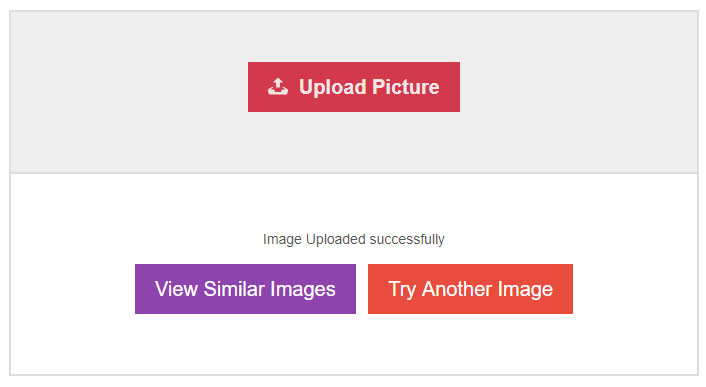706x387 pixels.
Task: Click the white results panel background
Action: [x=354, y=346]
